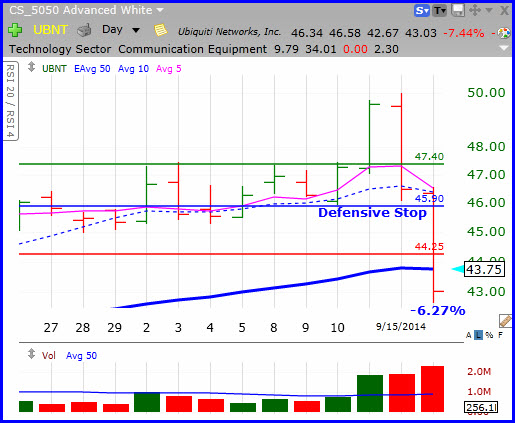This screenshot has height=423, width=515.
Task: Click the colorful pie icon at header right
Action: pos(504,33)
